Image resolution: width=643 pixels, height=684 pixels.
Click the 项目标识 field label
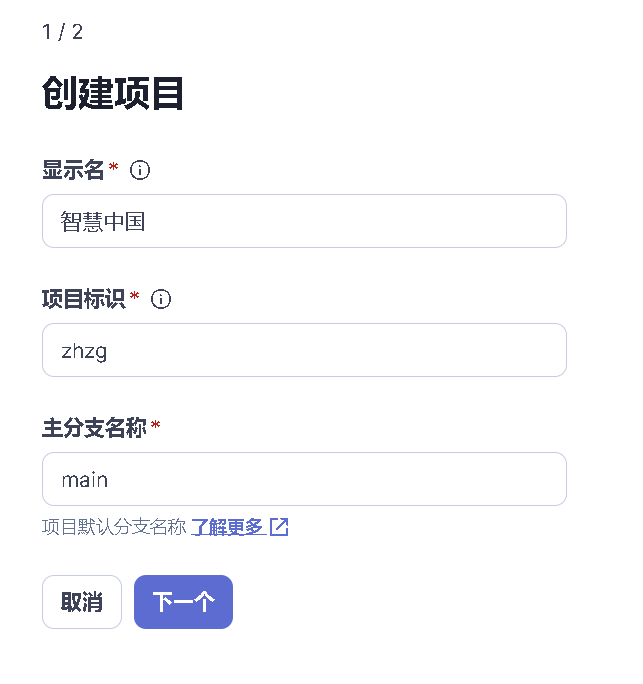coord(83,299)
